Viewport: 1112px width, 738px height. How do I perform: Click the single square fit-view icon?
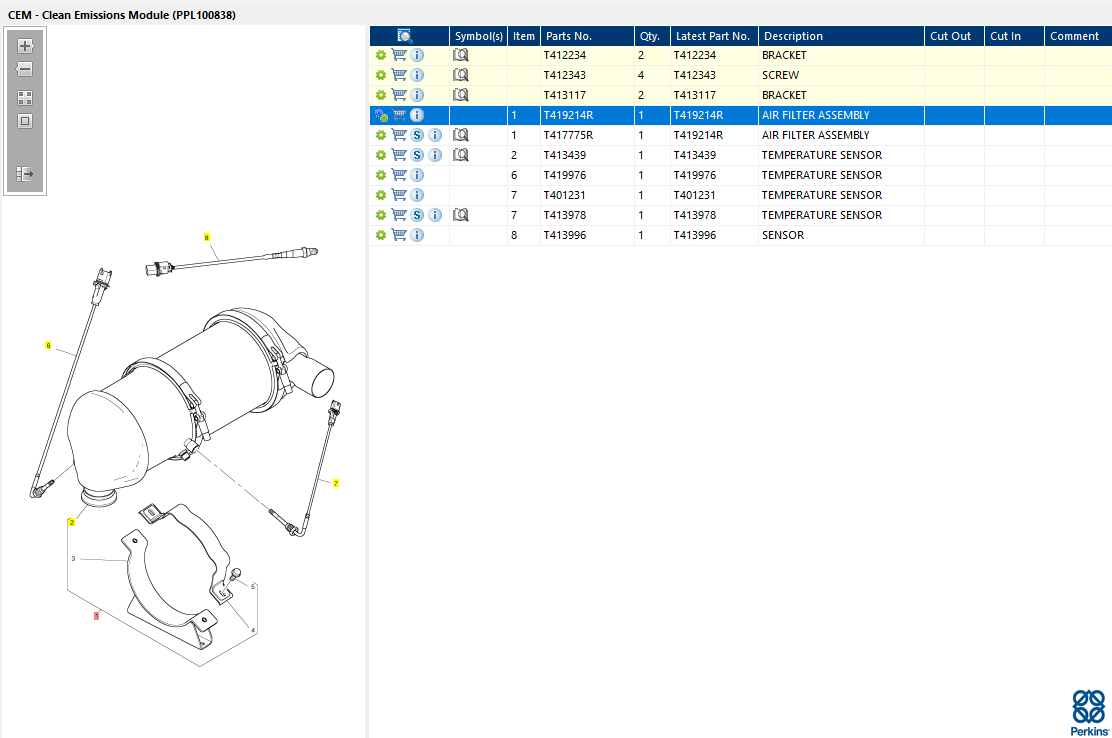[x=25, y=121]
